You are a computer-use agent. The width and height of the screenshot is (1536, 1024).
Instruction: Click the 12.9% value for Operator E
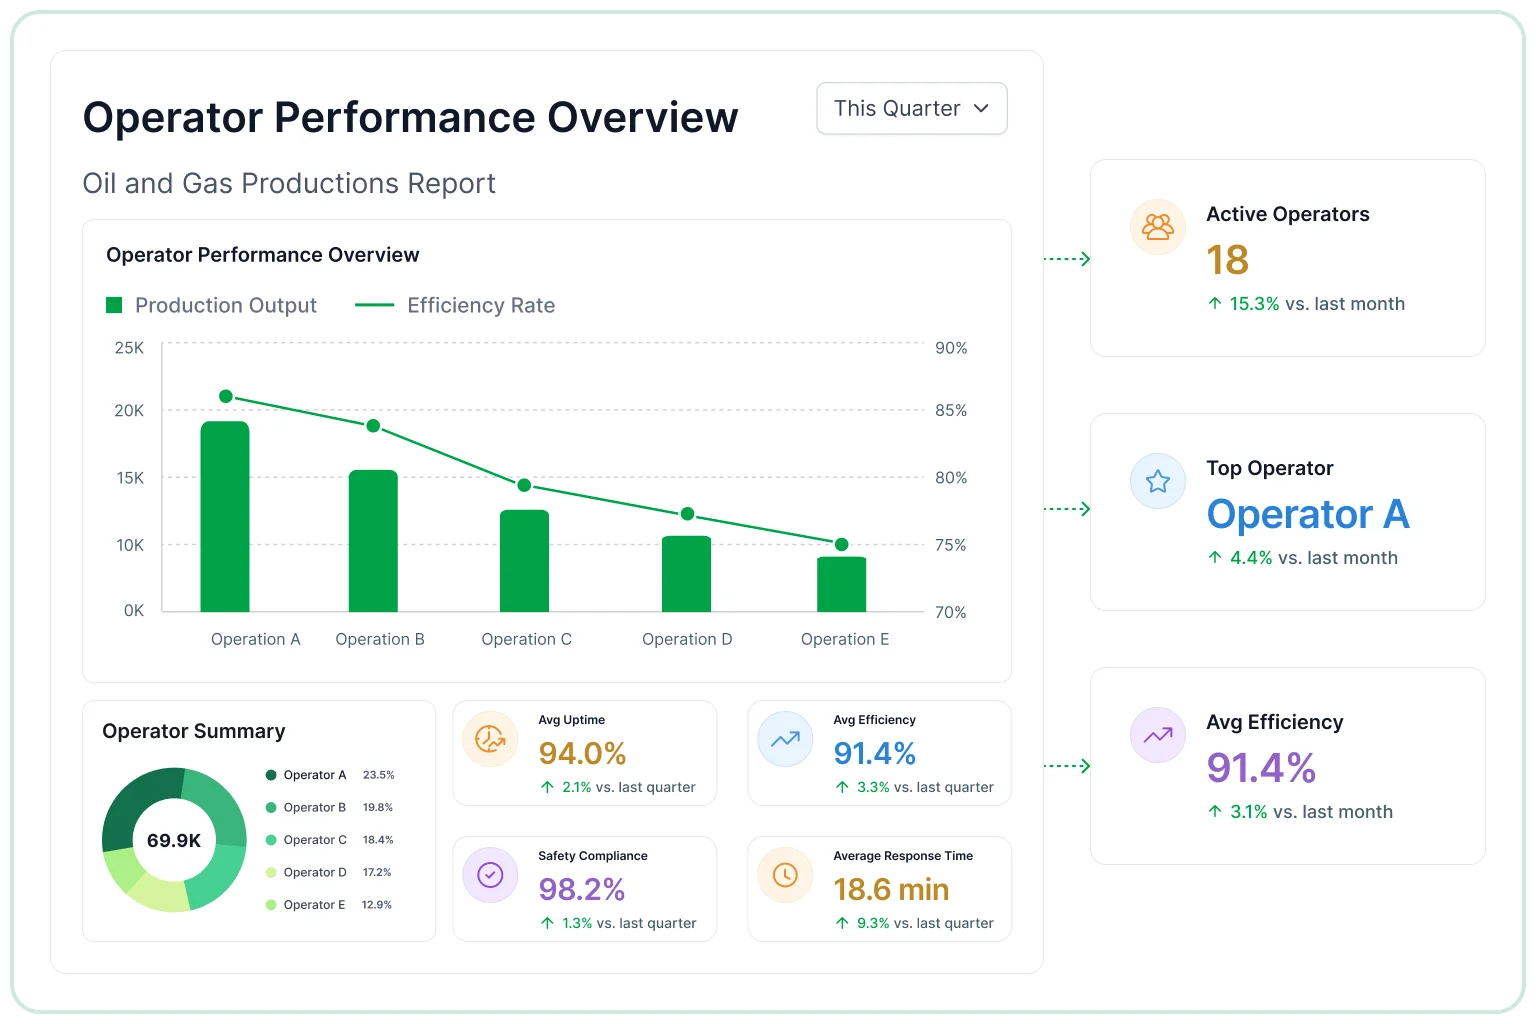pos(377,905)
